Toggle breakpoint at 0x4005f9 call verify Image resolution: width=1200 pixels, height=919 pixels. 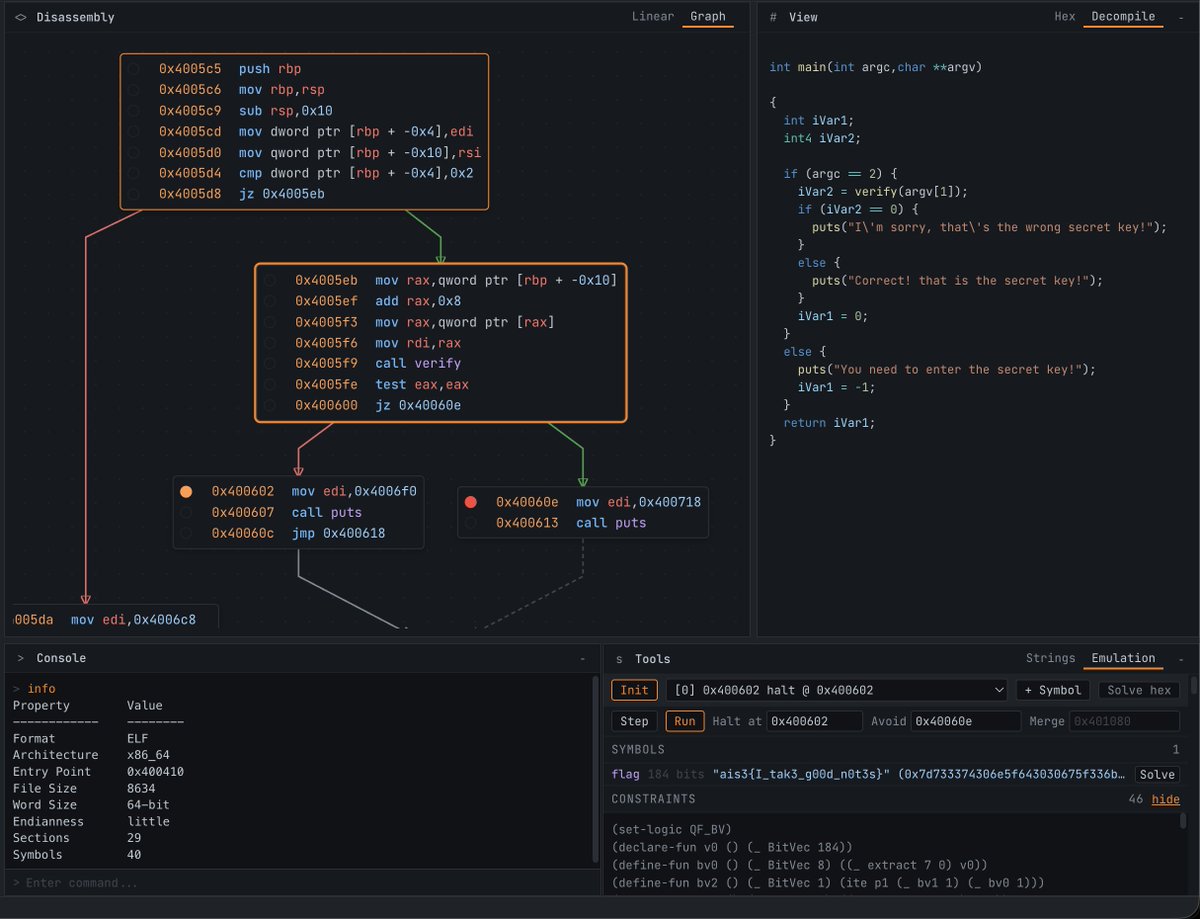[x=270, y=363]
